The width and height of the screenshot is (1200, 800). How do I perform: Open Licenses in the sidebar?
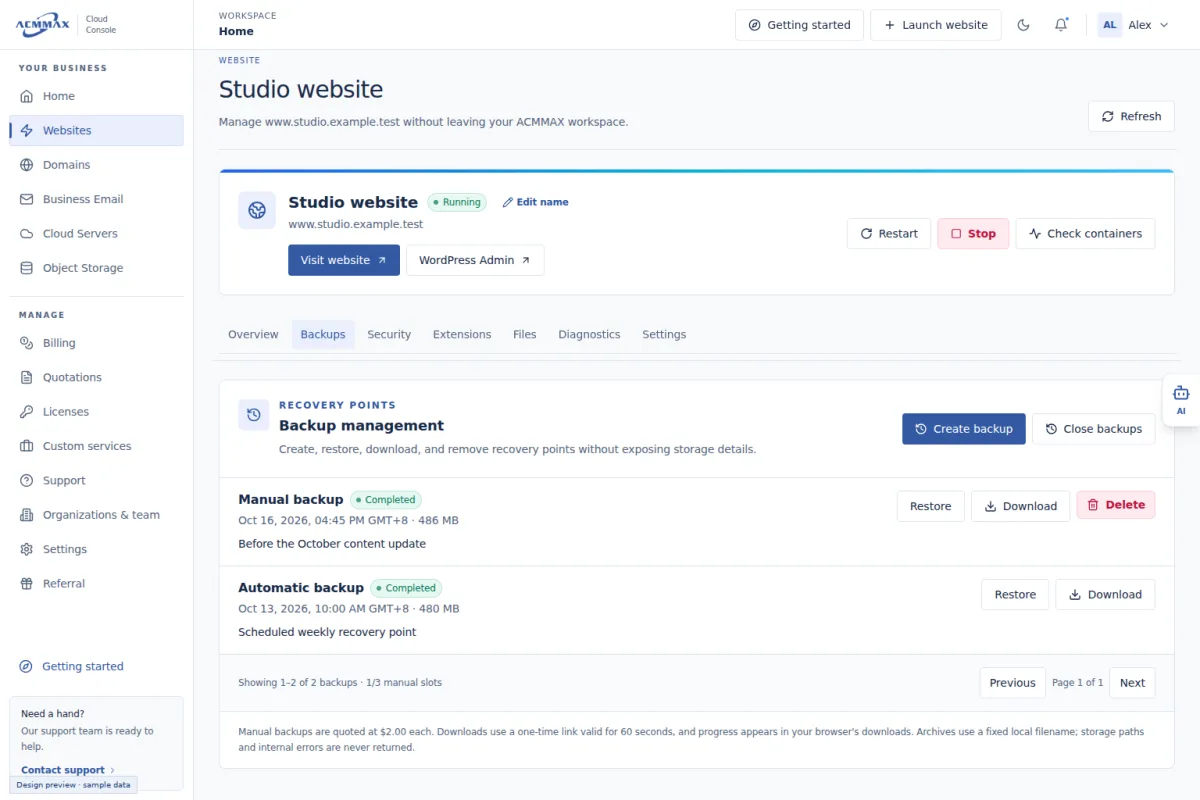click(96, 412)
